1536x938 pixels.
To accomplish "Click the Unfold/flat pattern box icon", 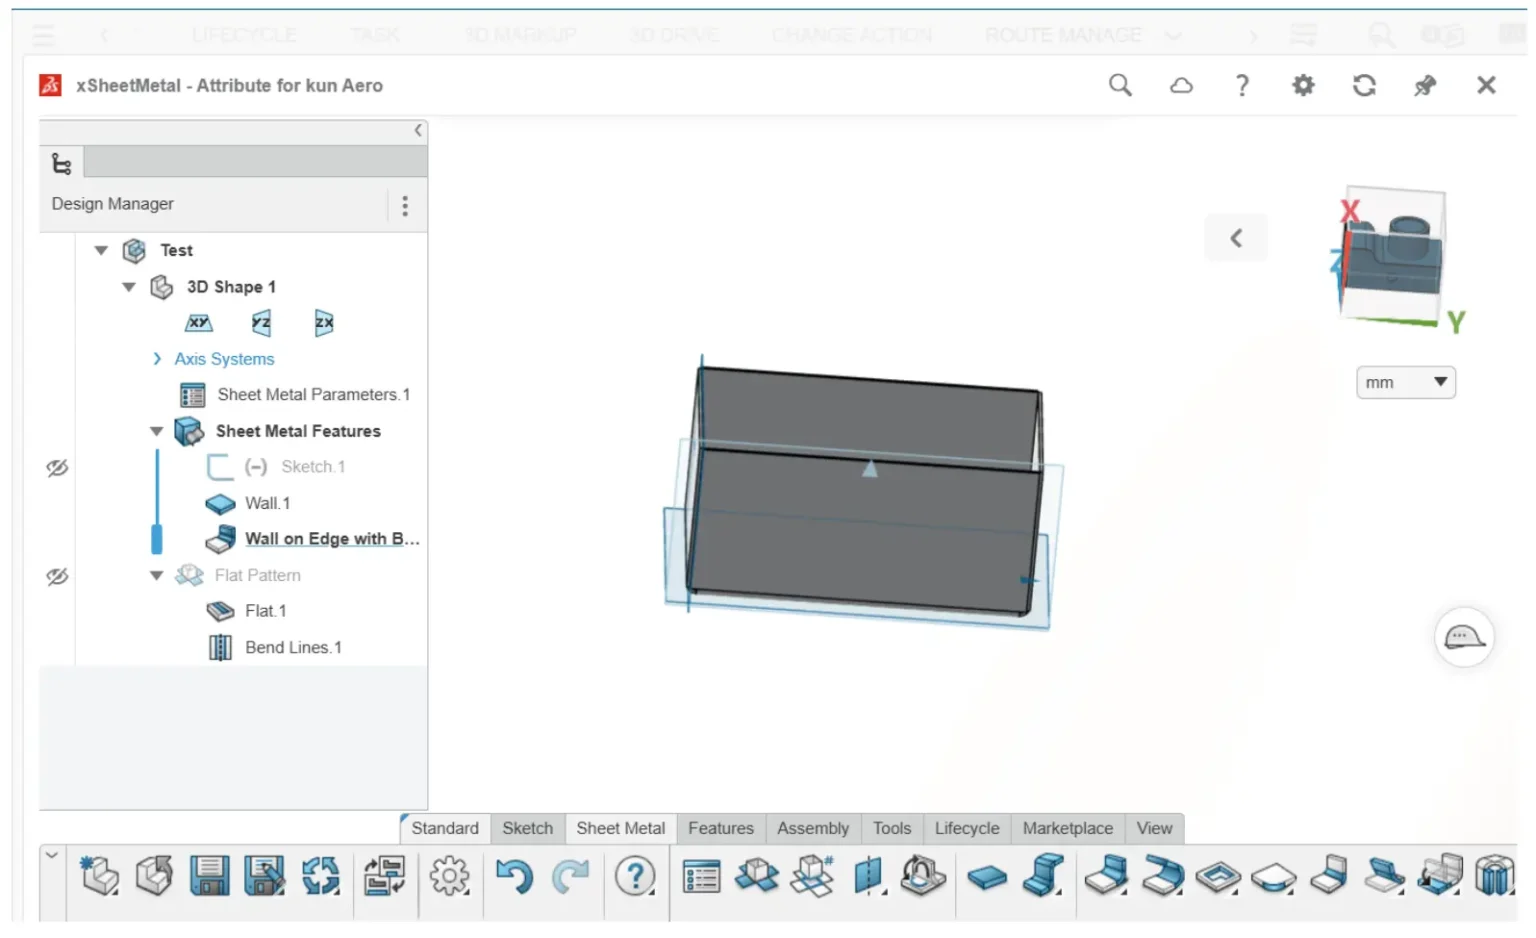I will 757,876.
